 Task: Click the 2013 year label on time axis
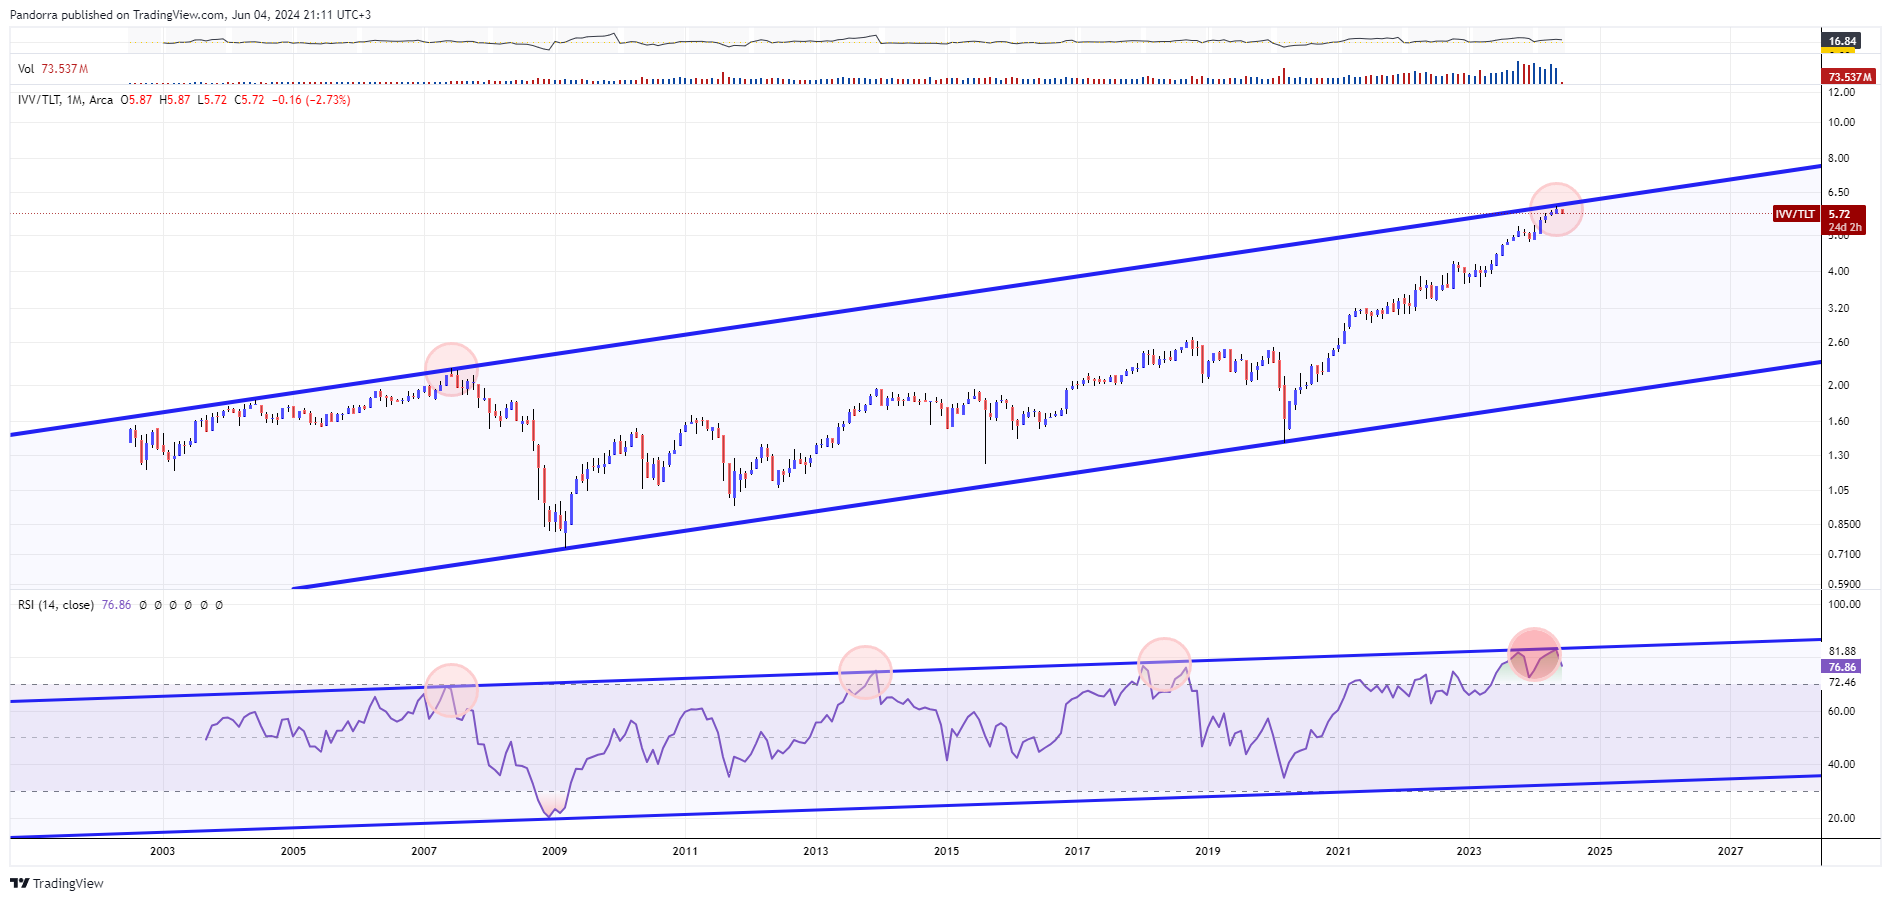pyautogui.click(x=816, y=851)
